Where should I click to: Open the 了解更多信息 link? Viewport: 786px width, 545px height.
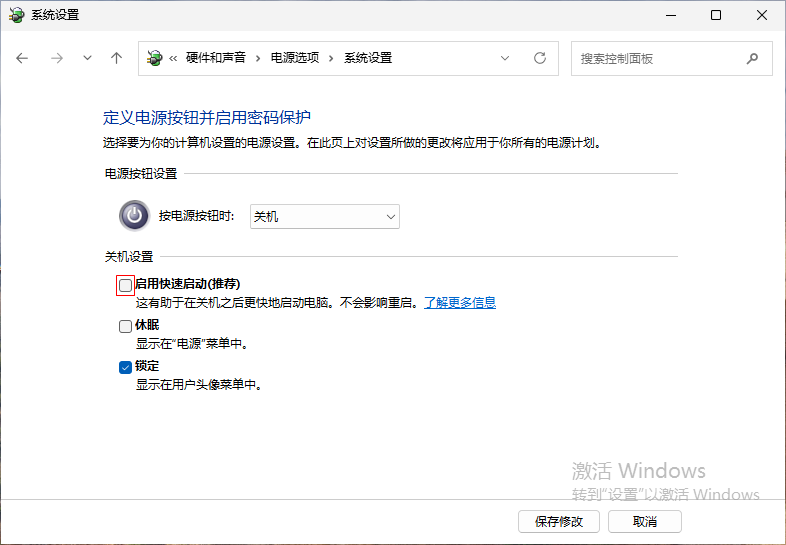point(460,302)
